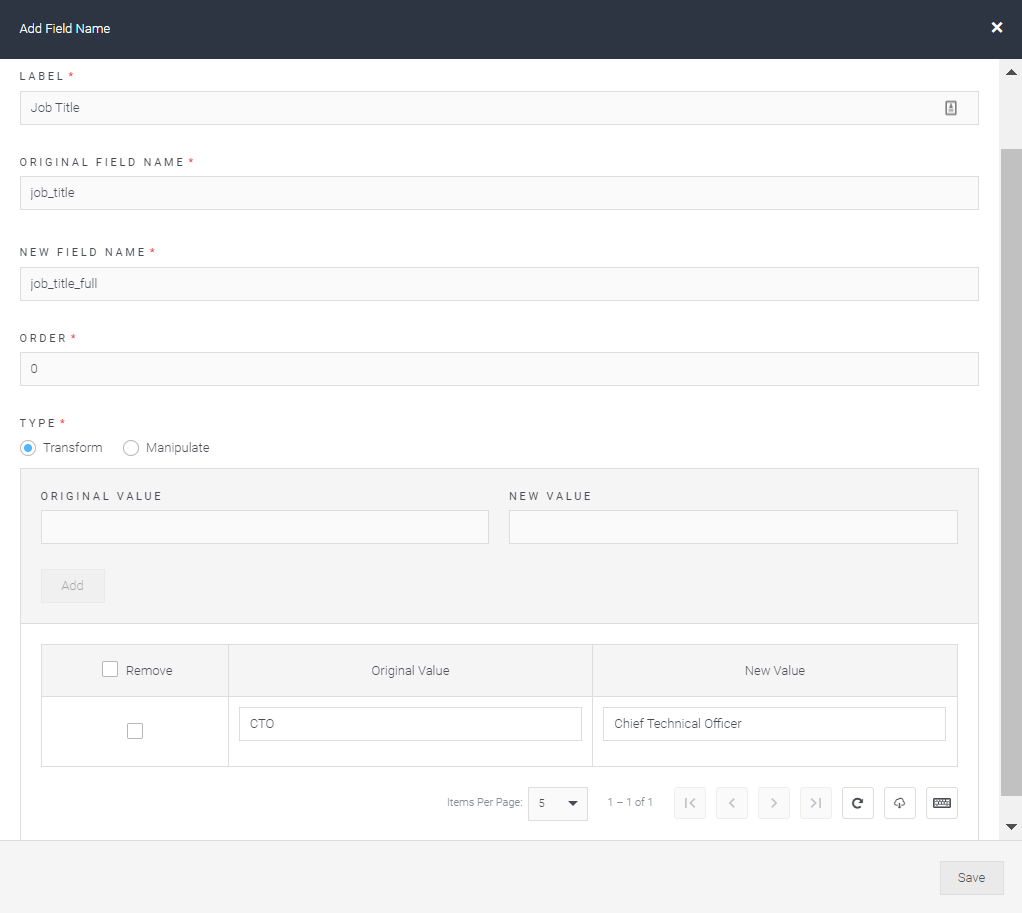Open the Items Per Page dropdown

click(557, 803)
